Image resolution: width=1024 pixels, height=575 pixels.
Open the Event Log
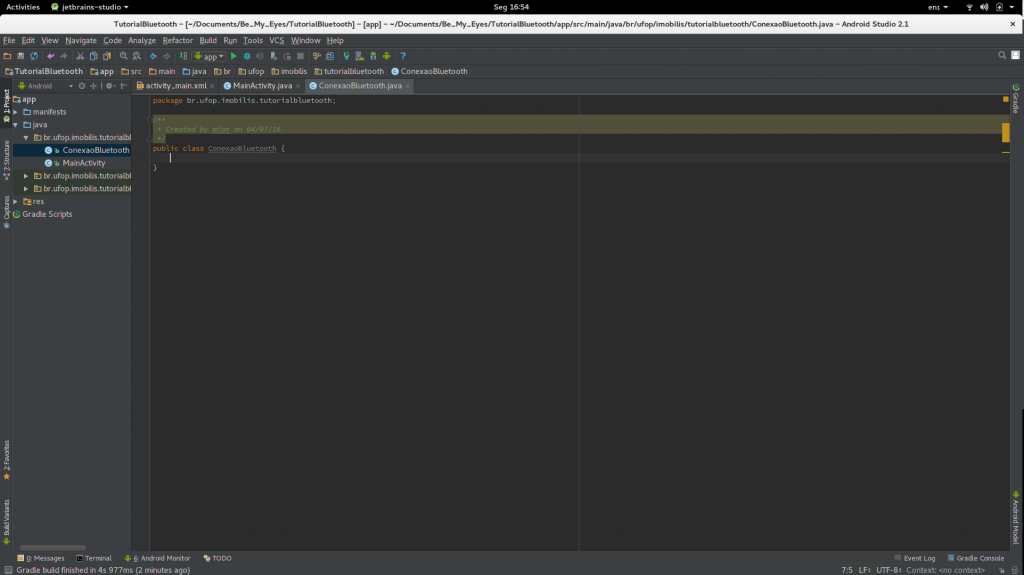tap(915, 558)
